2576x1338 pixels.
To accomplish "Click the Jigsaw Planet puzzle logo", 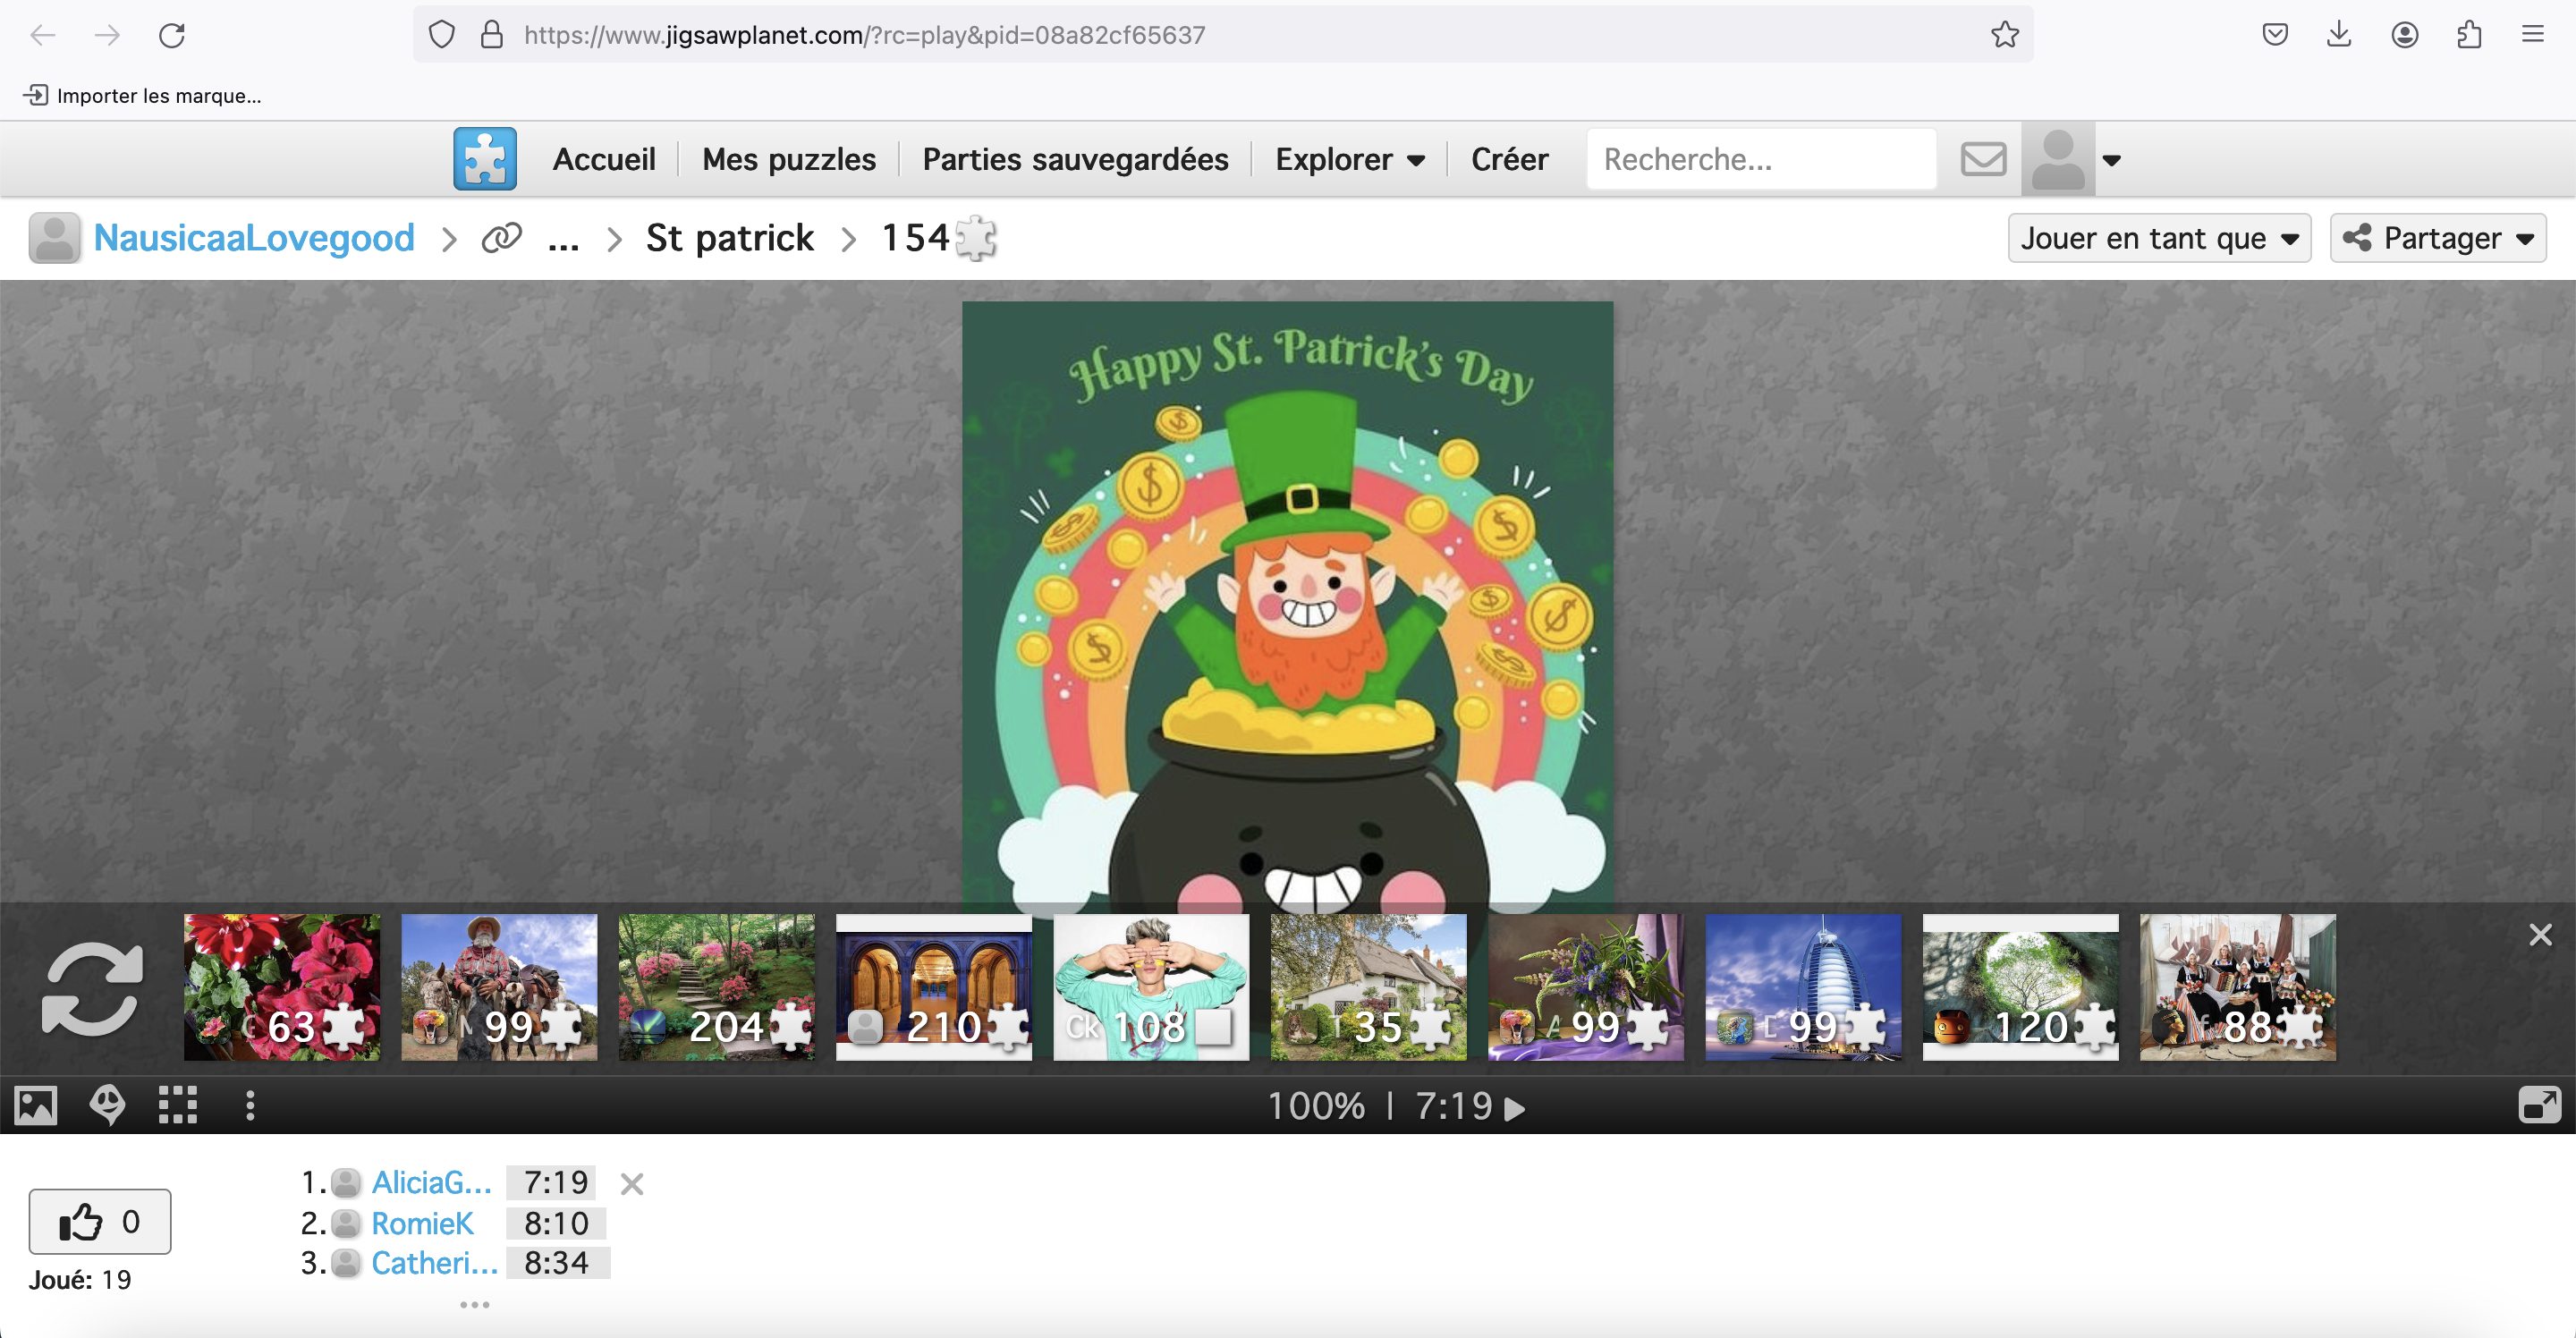I will [x=485, y=159].
